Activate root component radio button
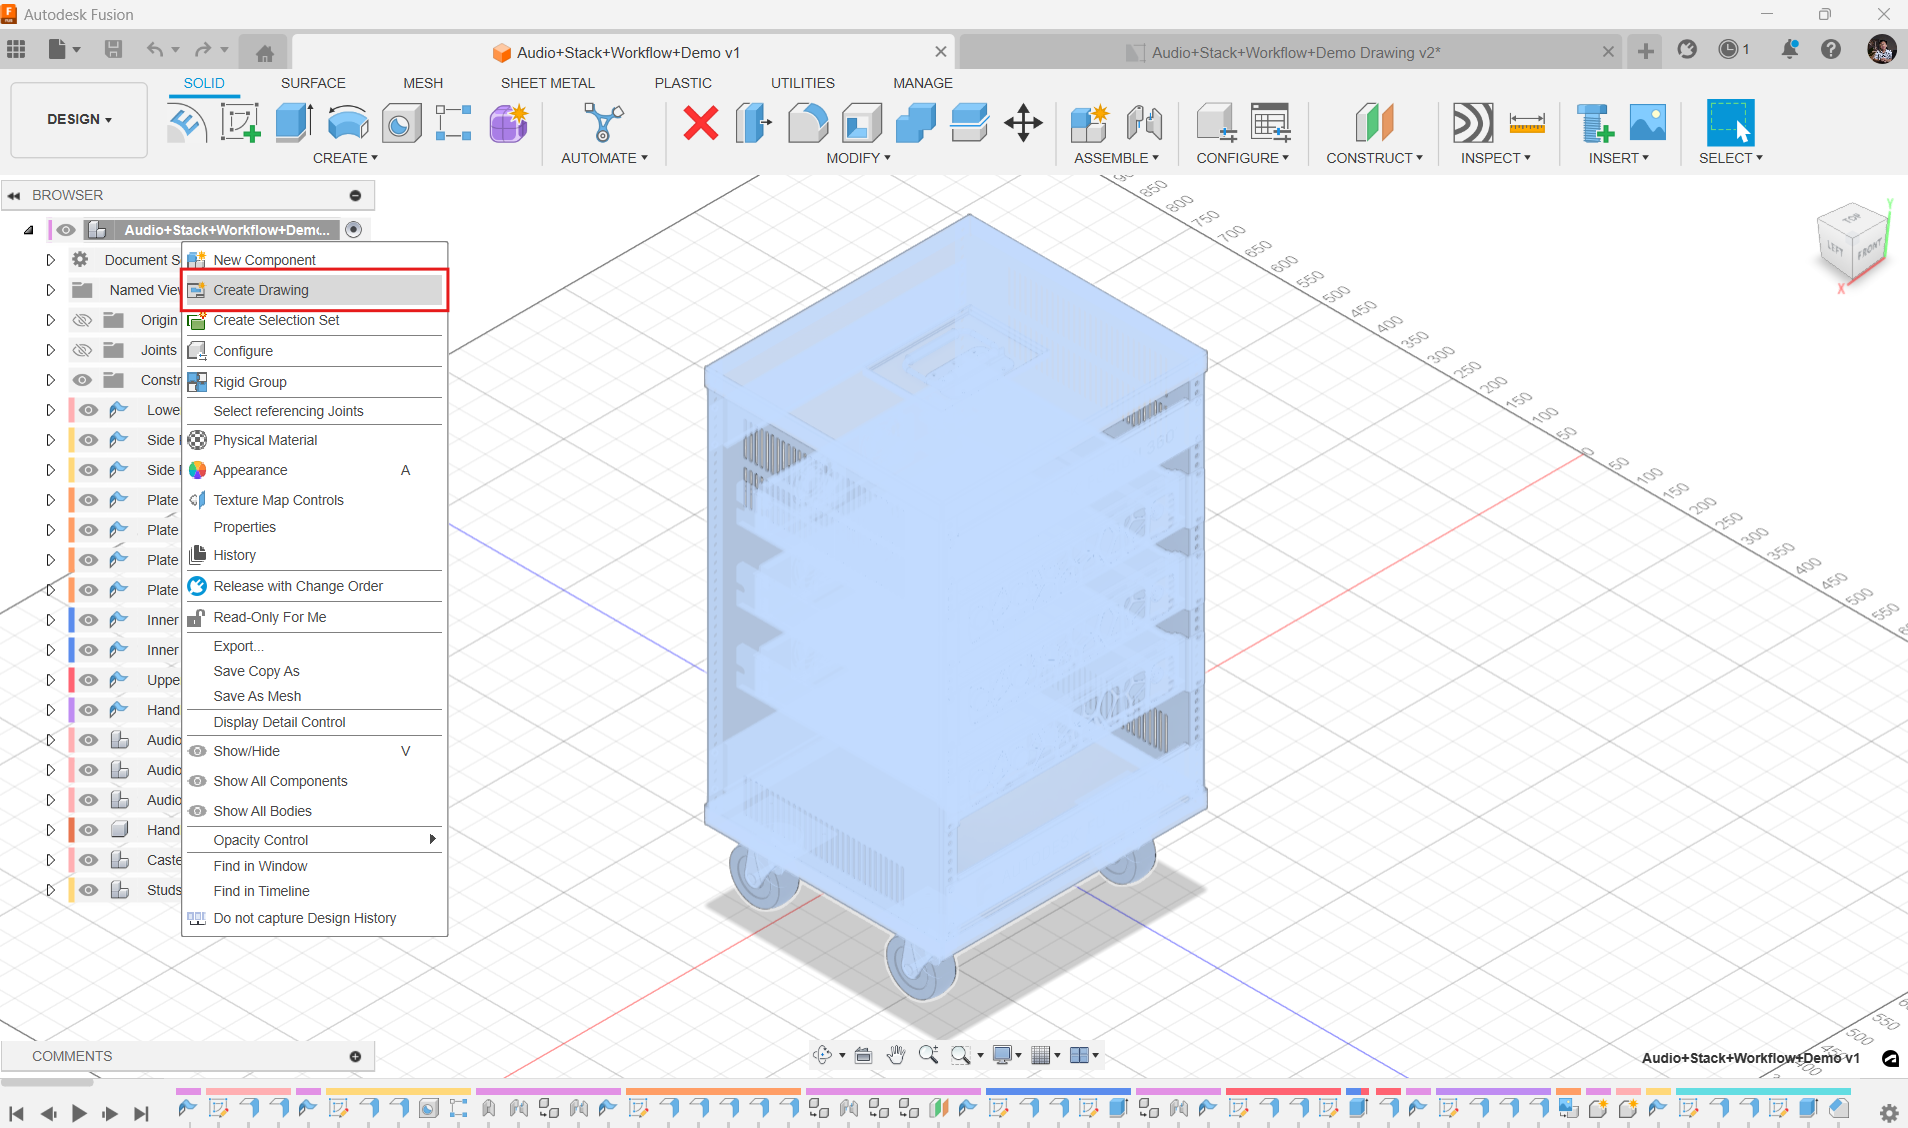Viewport: 1908px width, 1128px height. (354, 230)
